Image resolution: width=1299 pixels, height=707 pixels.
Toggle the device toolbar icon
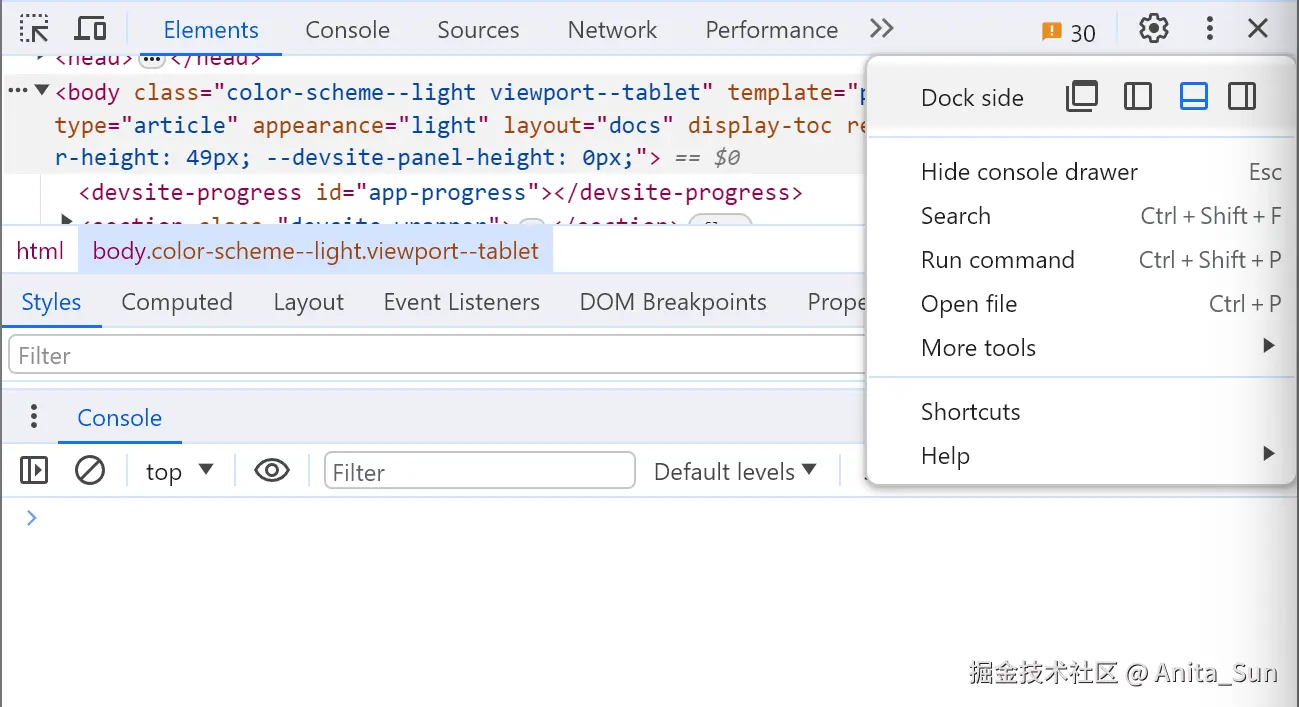(x=91, y=29)
